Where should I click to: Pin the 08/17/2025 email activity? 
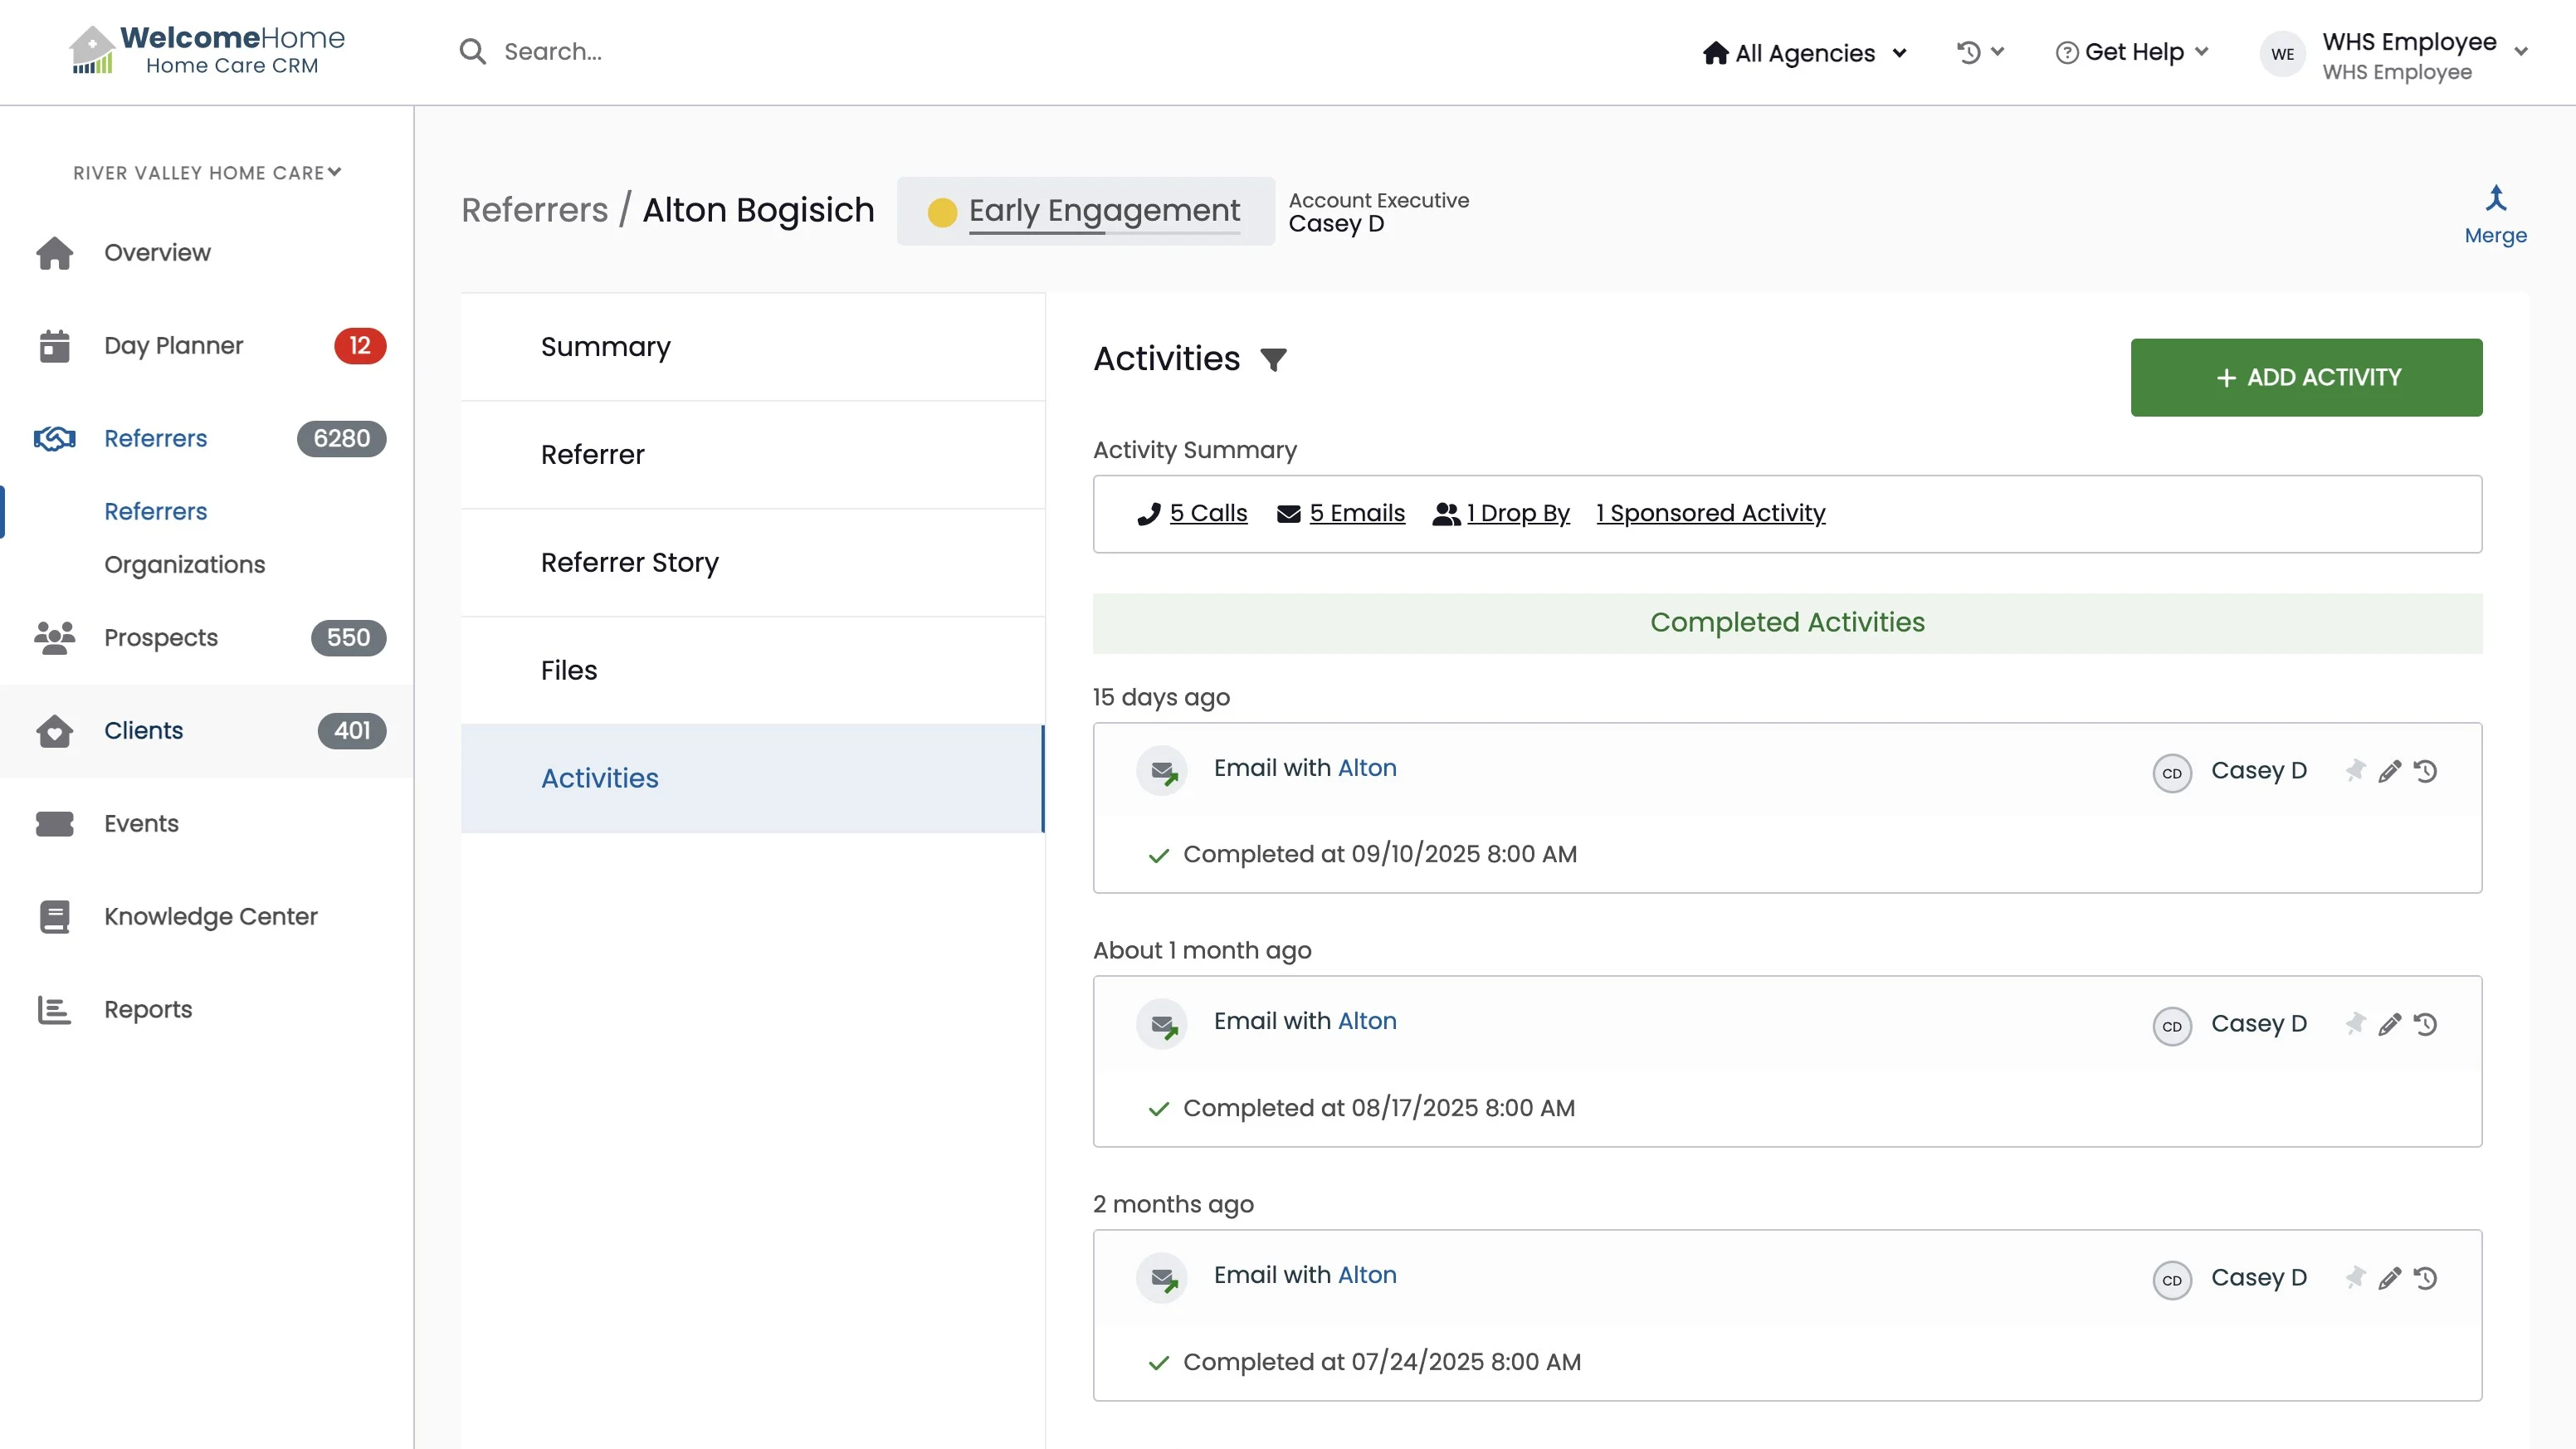pyautogui.click(x=2355, y=1025)
